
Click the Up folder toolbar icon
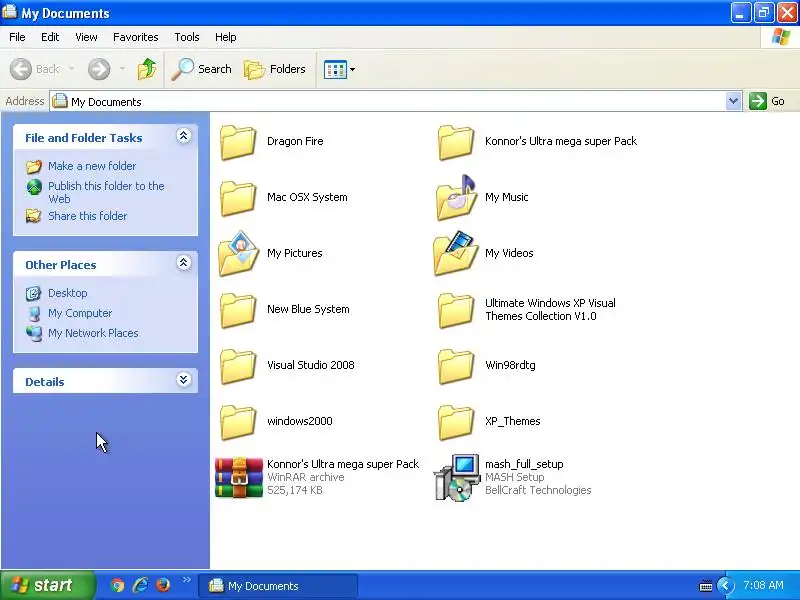coord(147,69)
